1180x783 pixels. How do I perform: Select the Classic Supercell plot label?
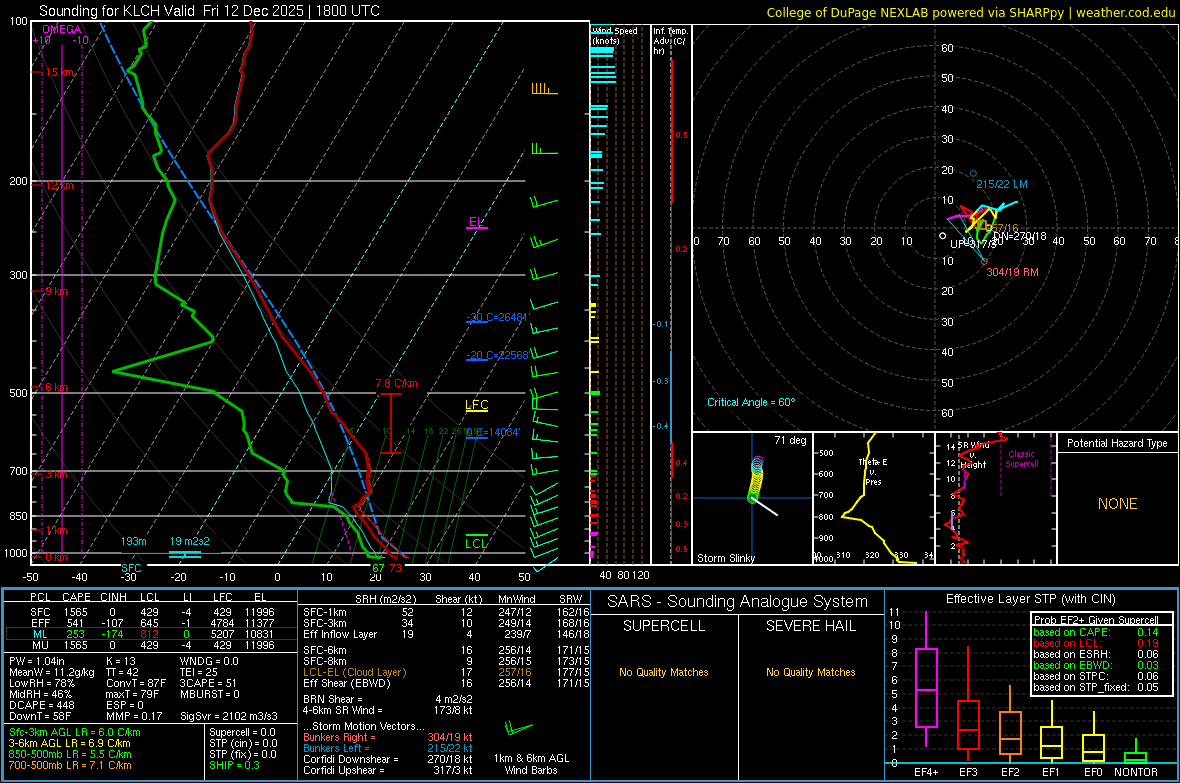pos(1021,459)
